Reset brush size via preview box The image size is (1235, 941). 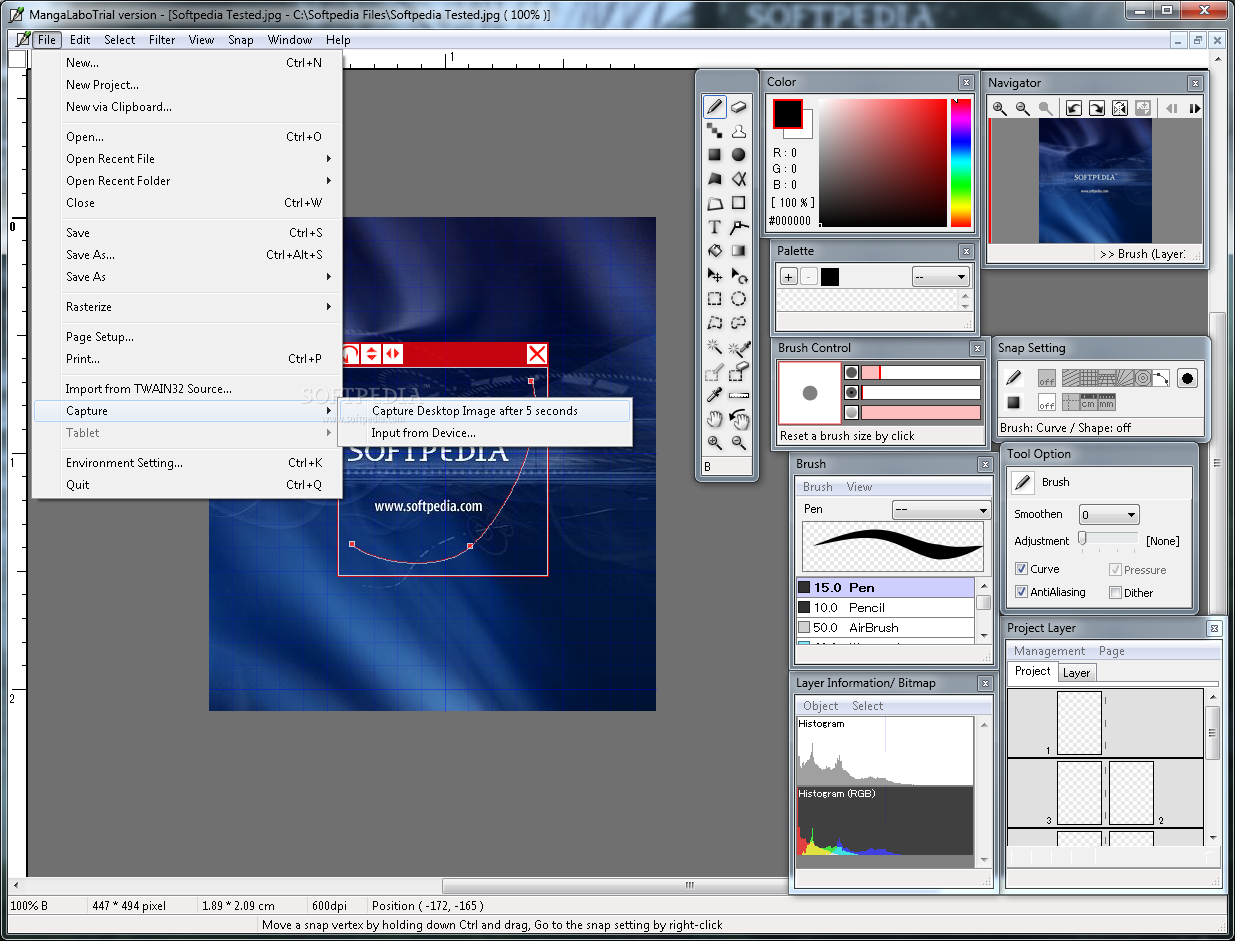tap(810, 393)
